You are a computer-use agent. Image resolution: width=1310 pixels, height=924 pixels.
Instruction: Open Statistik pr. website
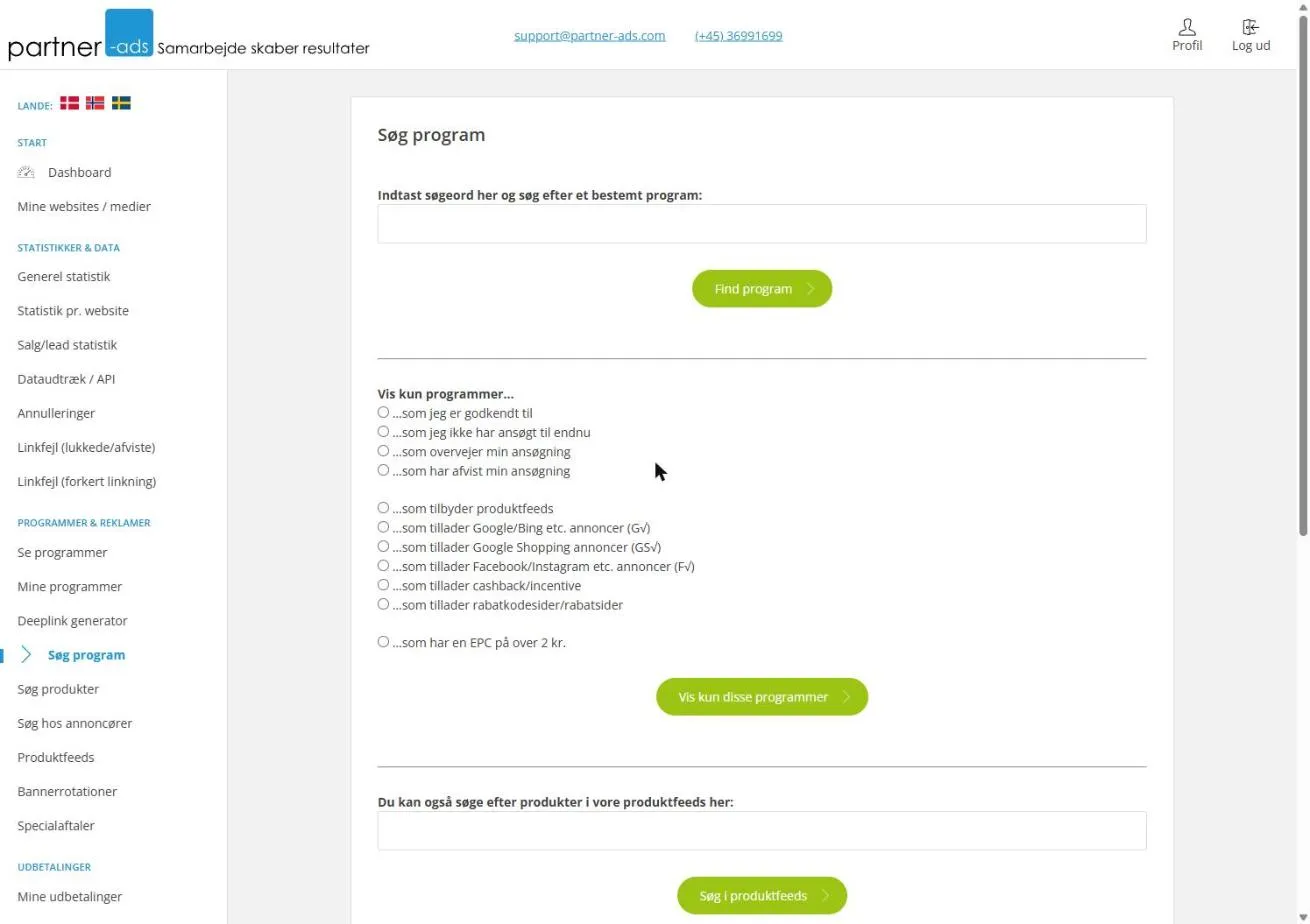point(73,310)
